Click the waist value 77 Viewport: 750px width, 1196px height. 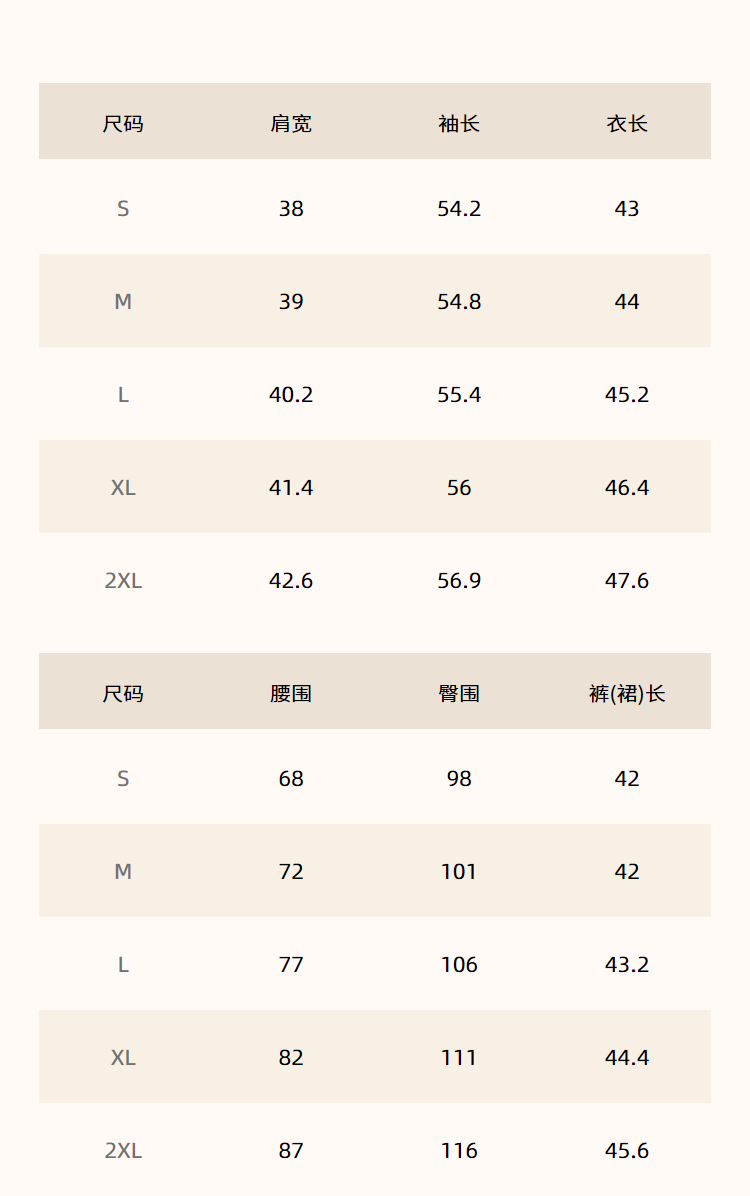291,964
